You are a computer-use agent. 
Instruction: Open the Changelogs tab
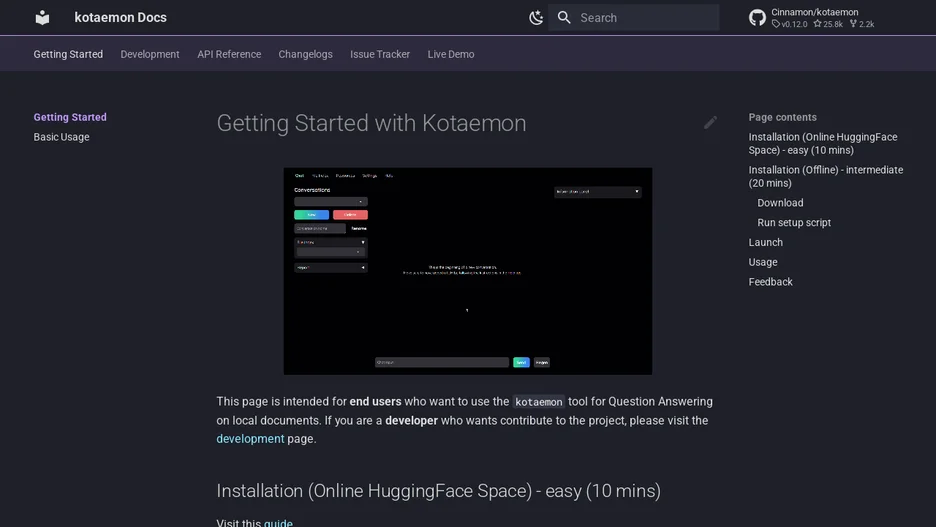306,54
